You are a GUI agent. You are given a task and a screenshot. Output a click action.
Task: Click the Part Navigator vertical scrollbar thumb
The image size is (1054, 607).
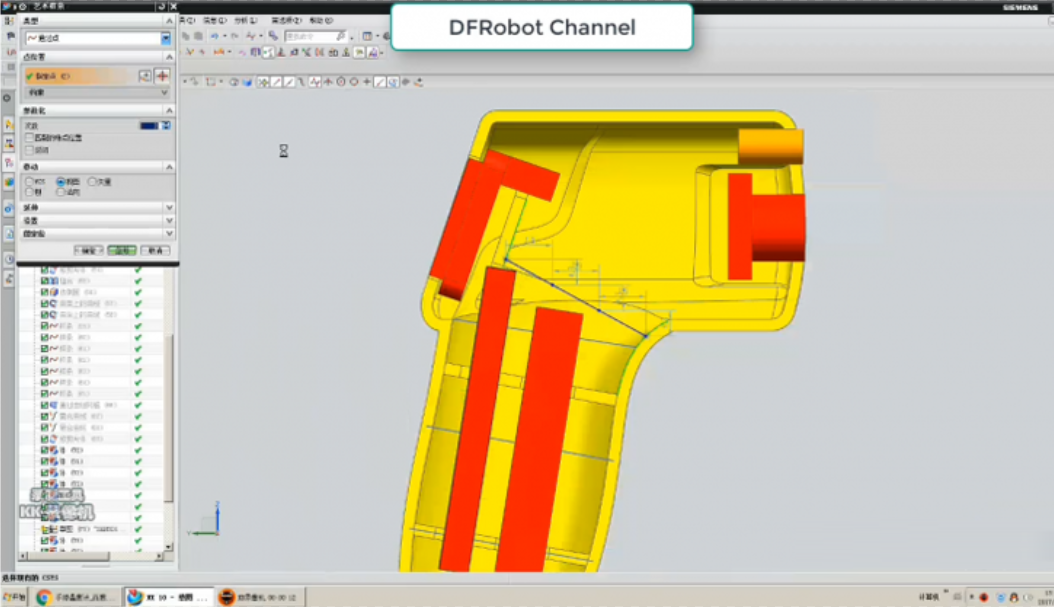pyautogui.click(x=169, y=417)
